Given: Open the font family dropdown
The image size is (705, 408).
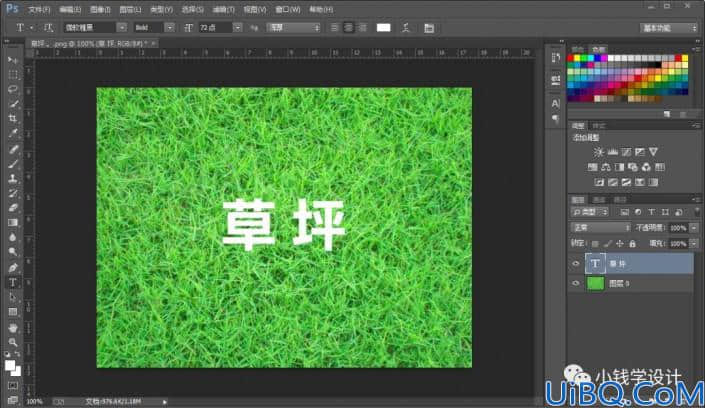Looking at the screenshot, I should 122,28.
